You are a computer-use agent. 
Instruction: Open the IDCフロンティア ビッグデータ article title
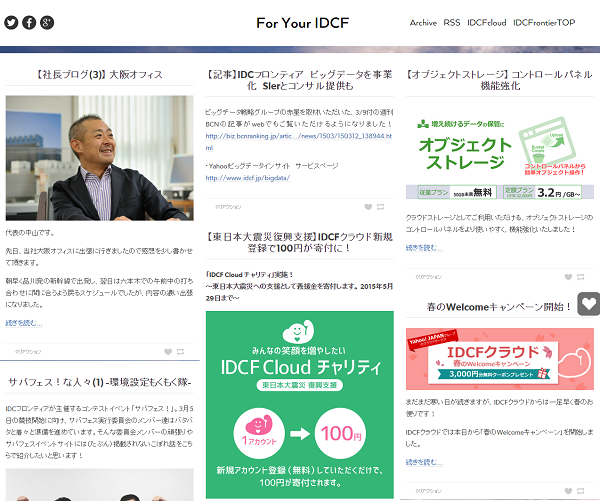pyautogui.click(x=300, y=80)
